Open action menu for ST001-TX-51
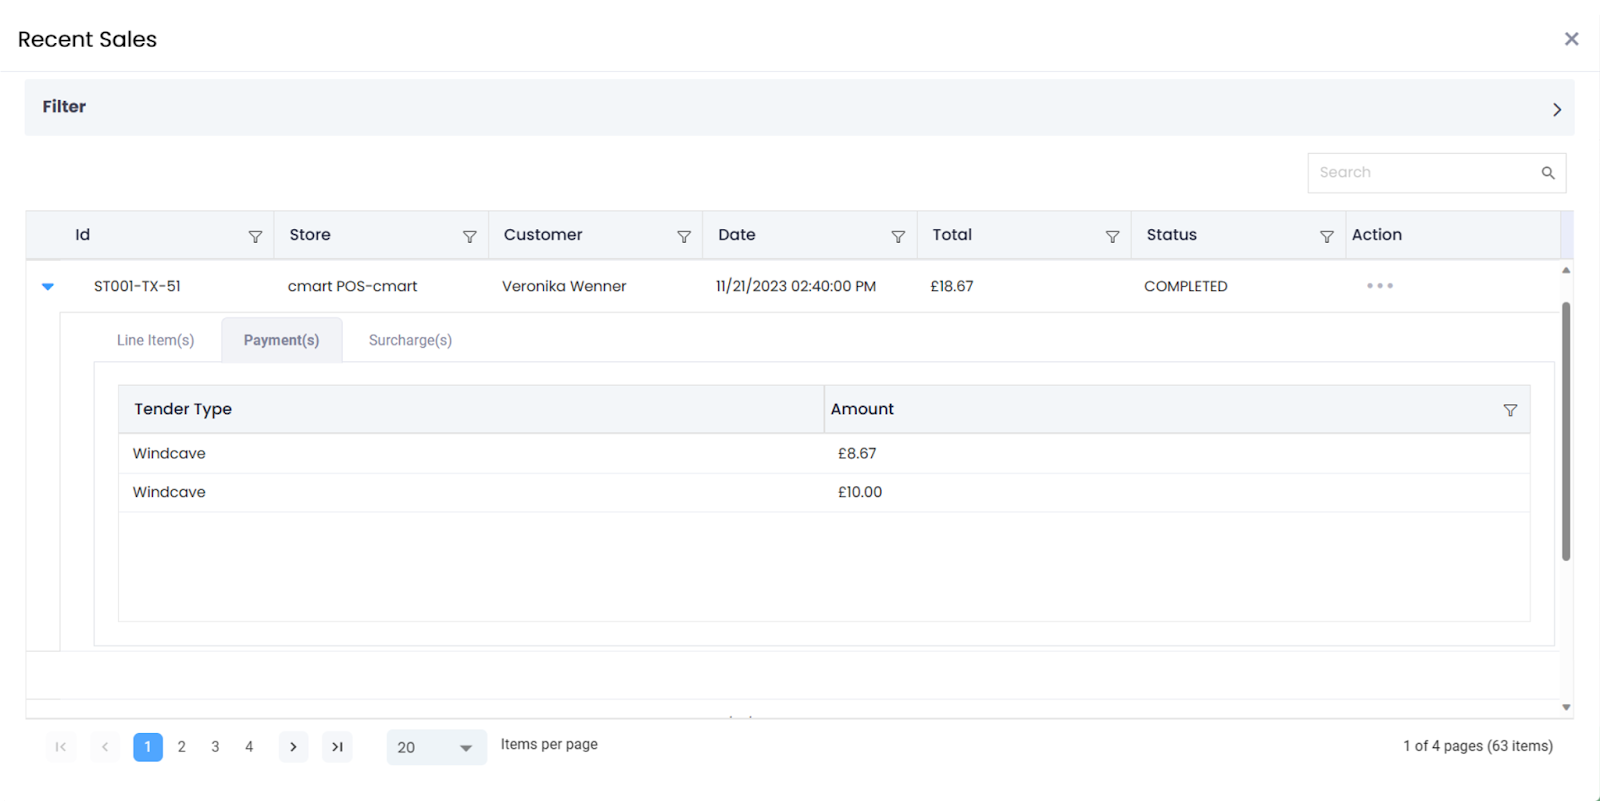The image size is (1600, 801). tap(1379, 286)
